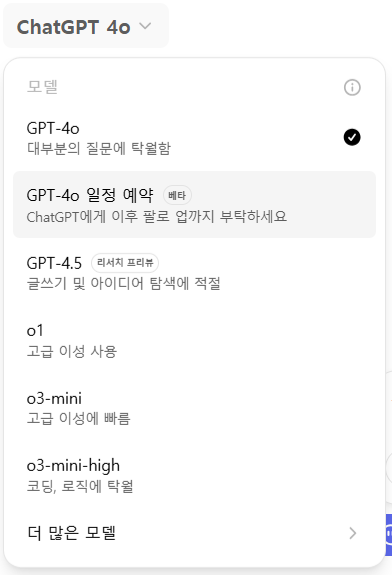Choose GPT-4o 일정 예약 model
The image size is (392, 575).
[x=194, y=205]
